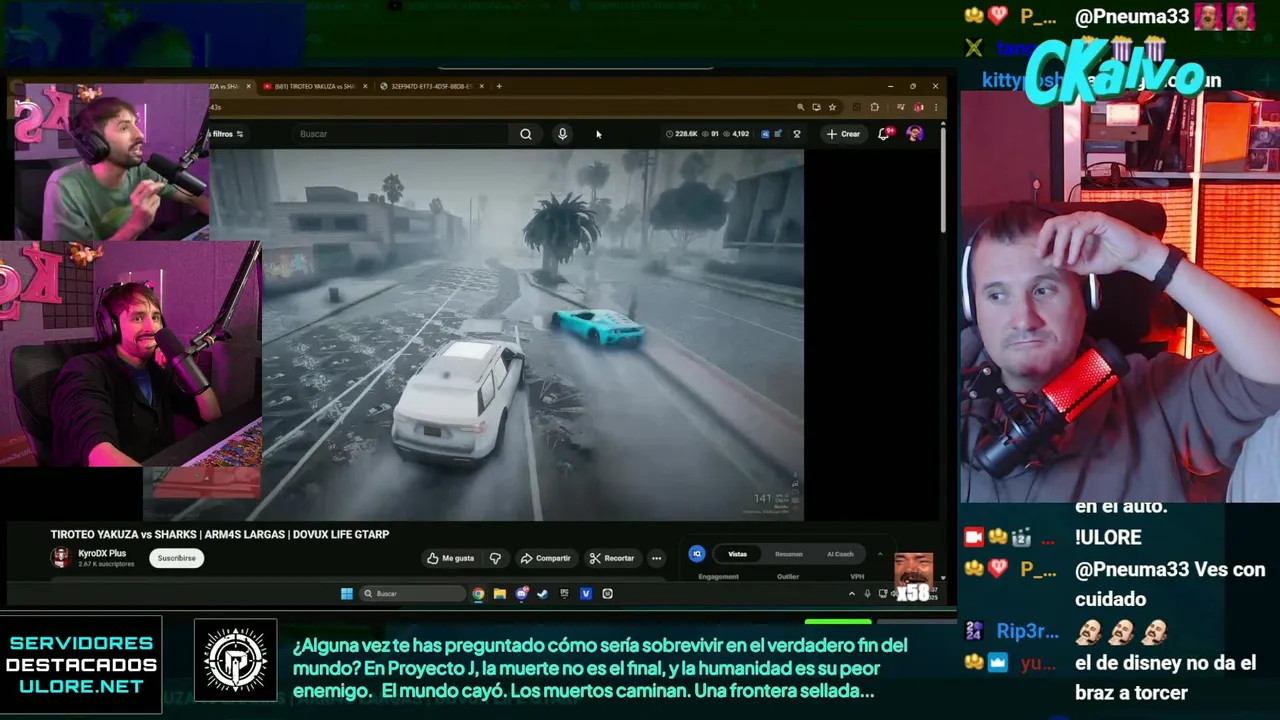
Task: Subscribe to KyroDX Plus with Suscribirse
Action: coord(176,558)
